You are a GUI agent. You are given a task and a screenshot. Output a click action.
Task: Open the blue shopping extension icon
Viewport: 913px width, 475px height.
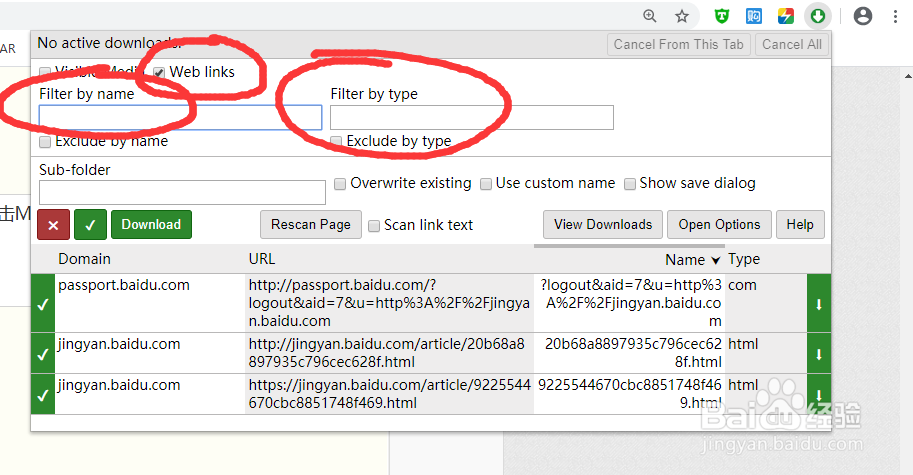(x=754, y=16)
